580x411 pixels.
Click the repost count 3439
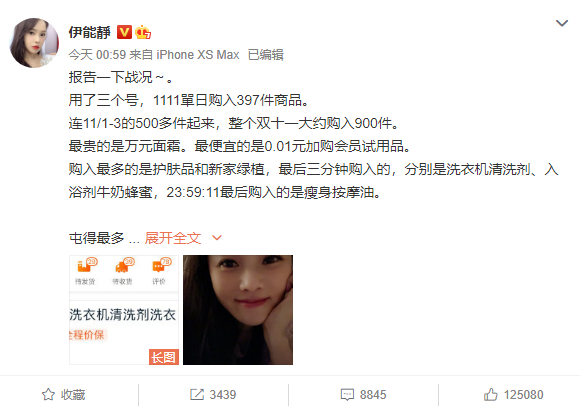click(223, 395)
